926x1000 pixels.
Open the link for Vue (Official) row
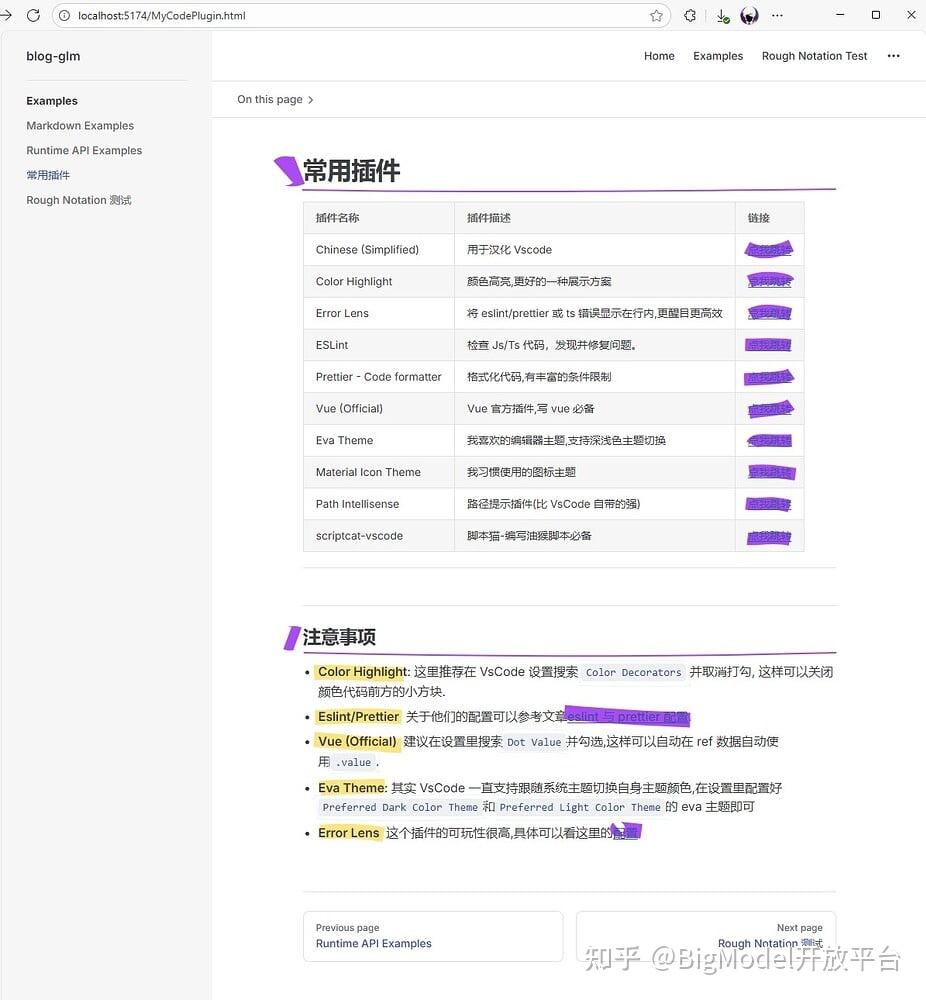coord(770,409)
